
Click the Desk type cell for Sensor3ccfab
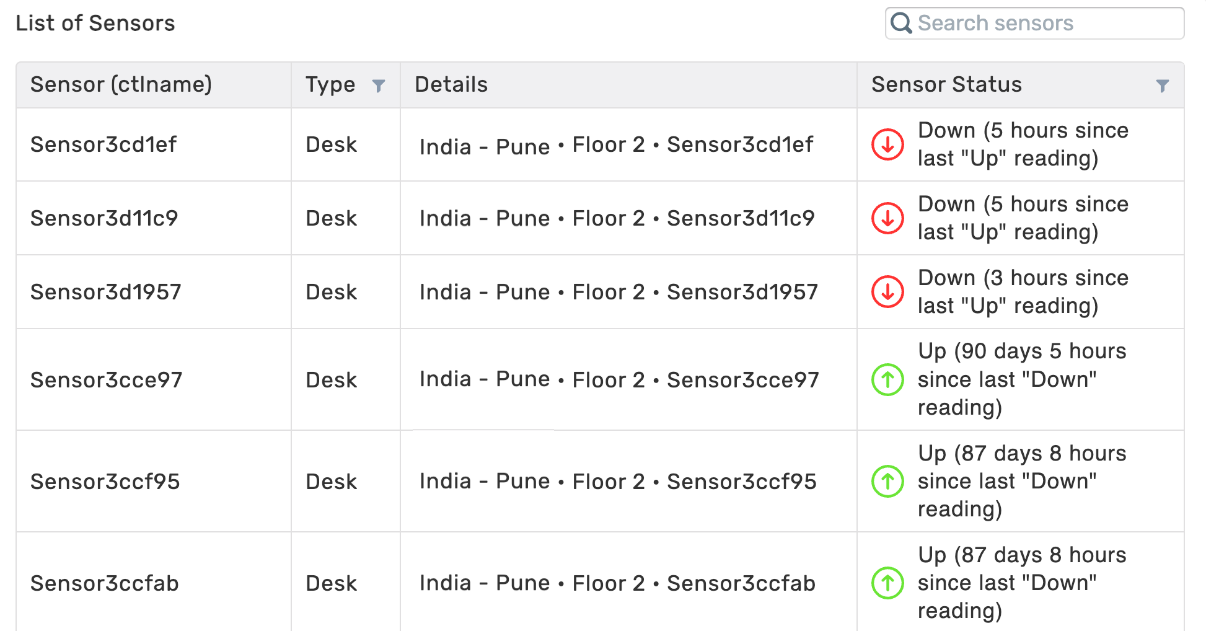(331, 583)
